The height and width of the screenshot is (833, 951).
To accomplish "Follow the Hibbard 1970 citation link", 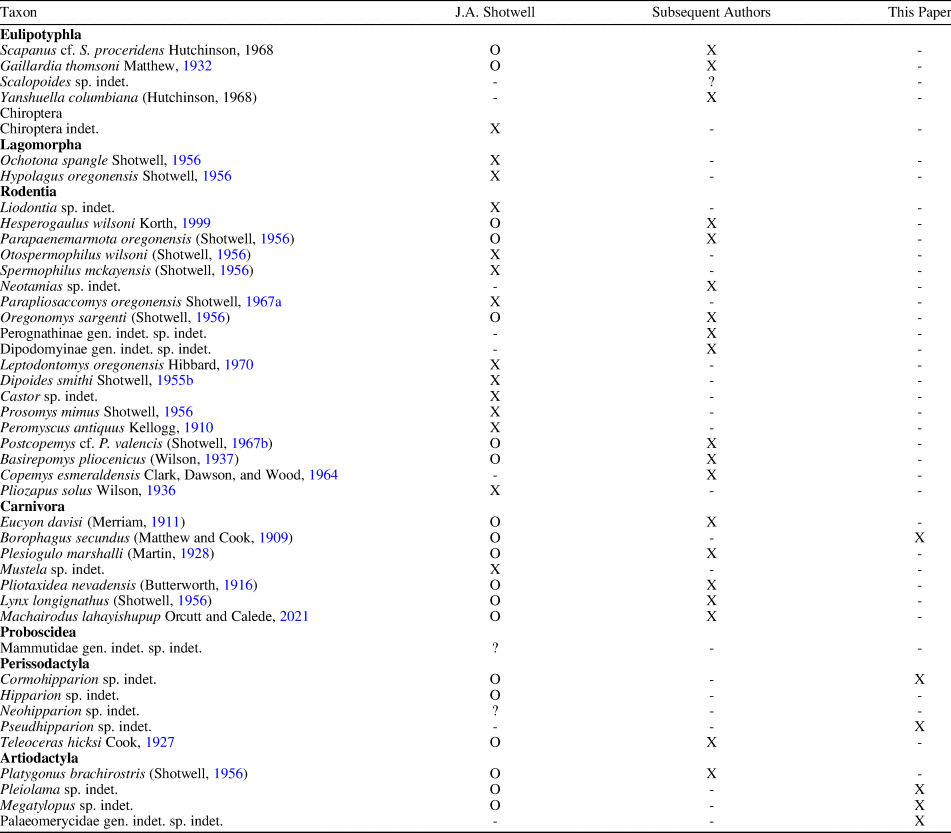I will [x=239, y=365].
